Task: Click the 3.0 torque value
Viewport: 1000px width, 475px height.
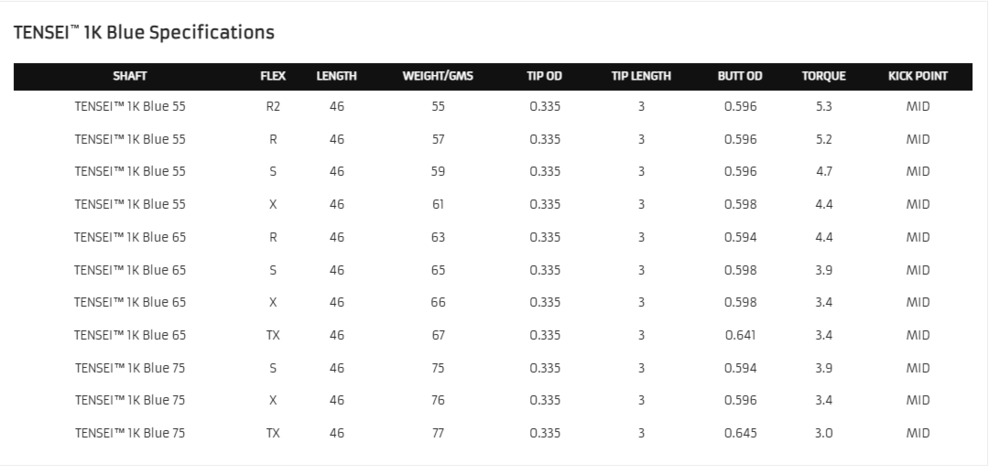Action: coord(824,434)
